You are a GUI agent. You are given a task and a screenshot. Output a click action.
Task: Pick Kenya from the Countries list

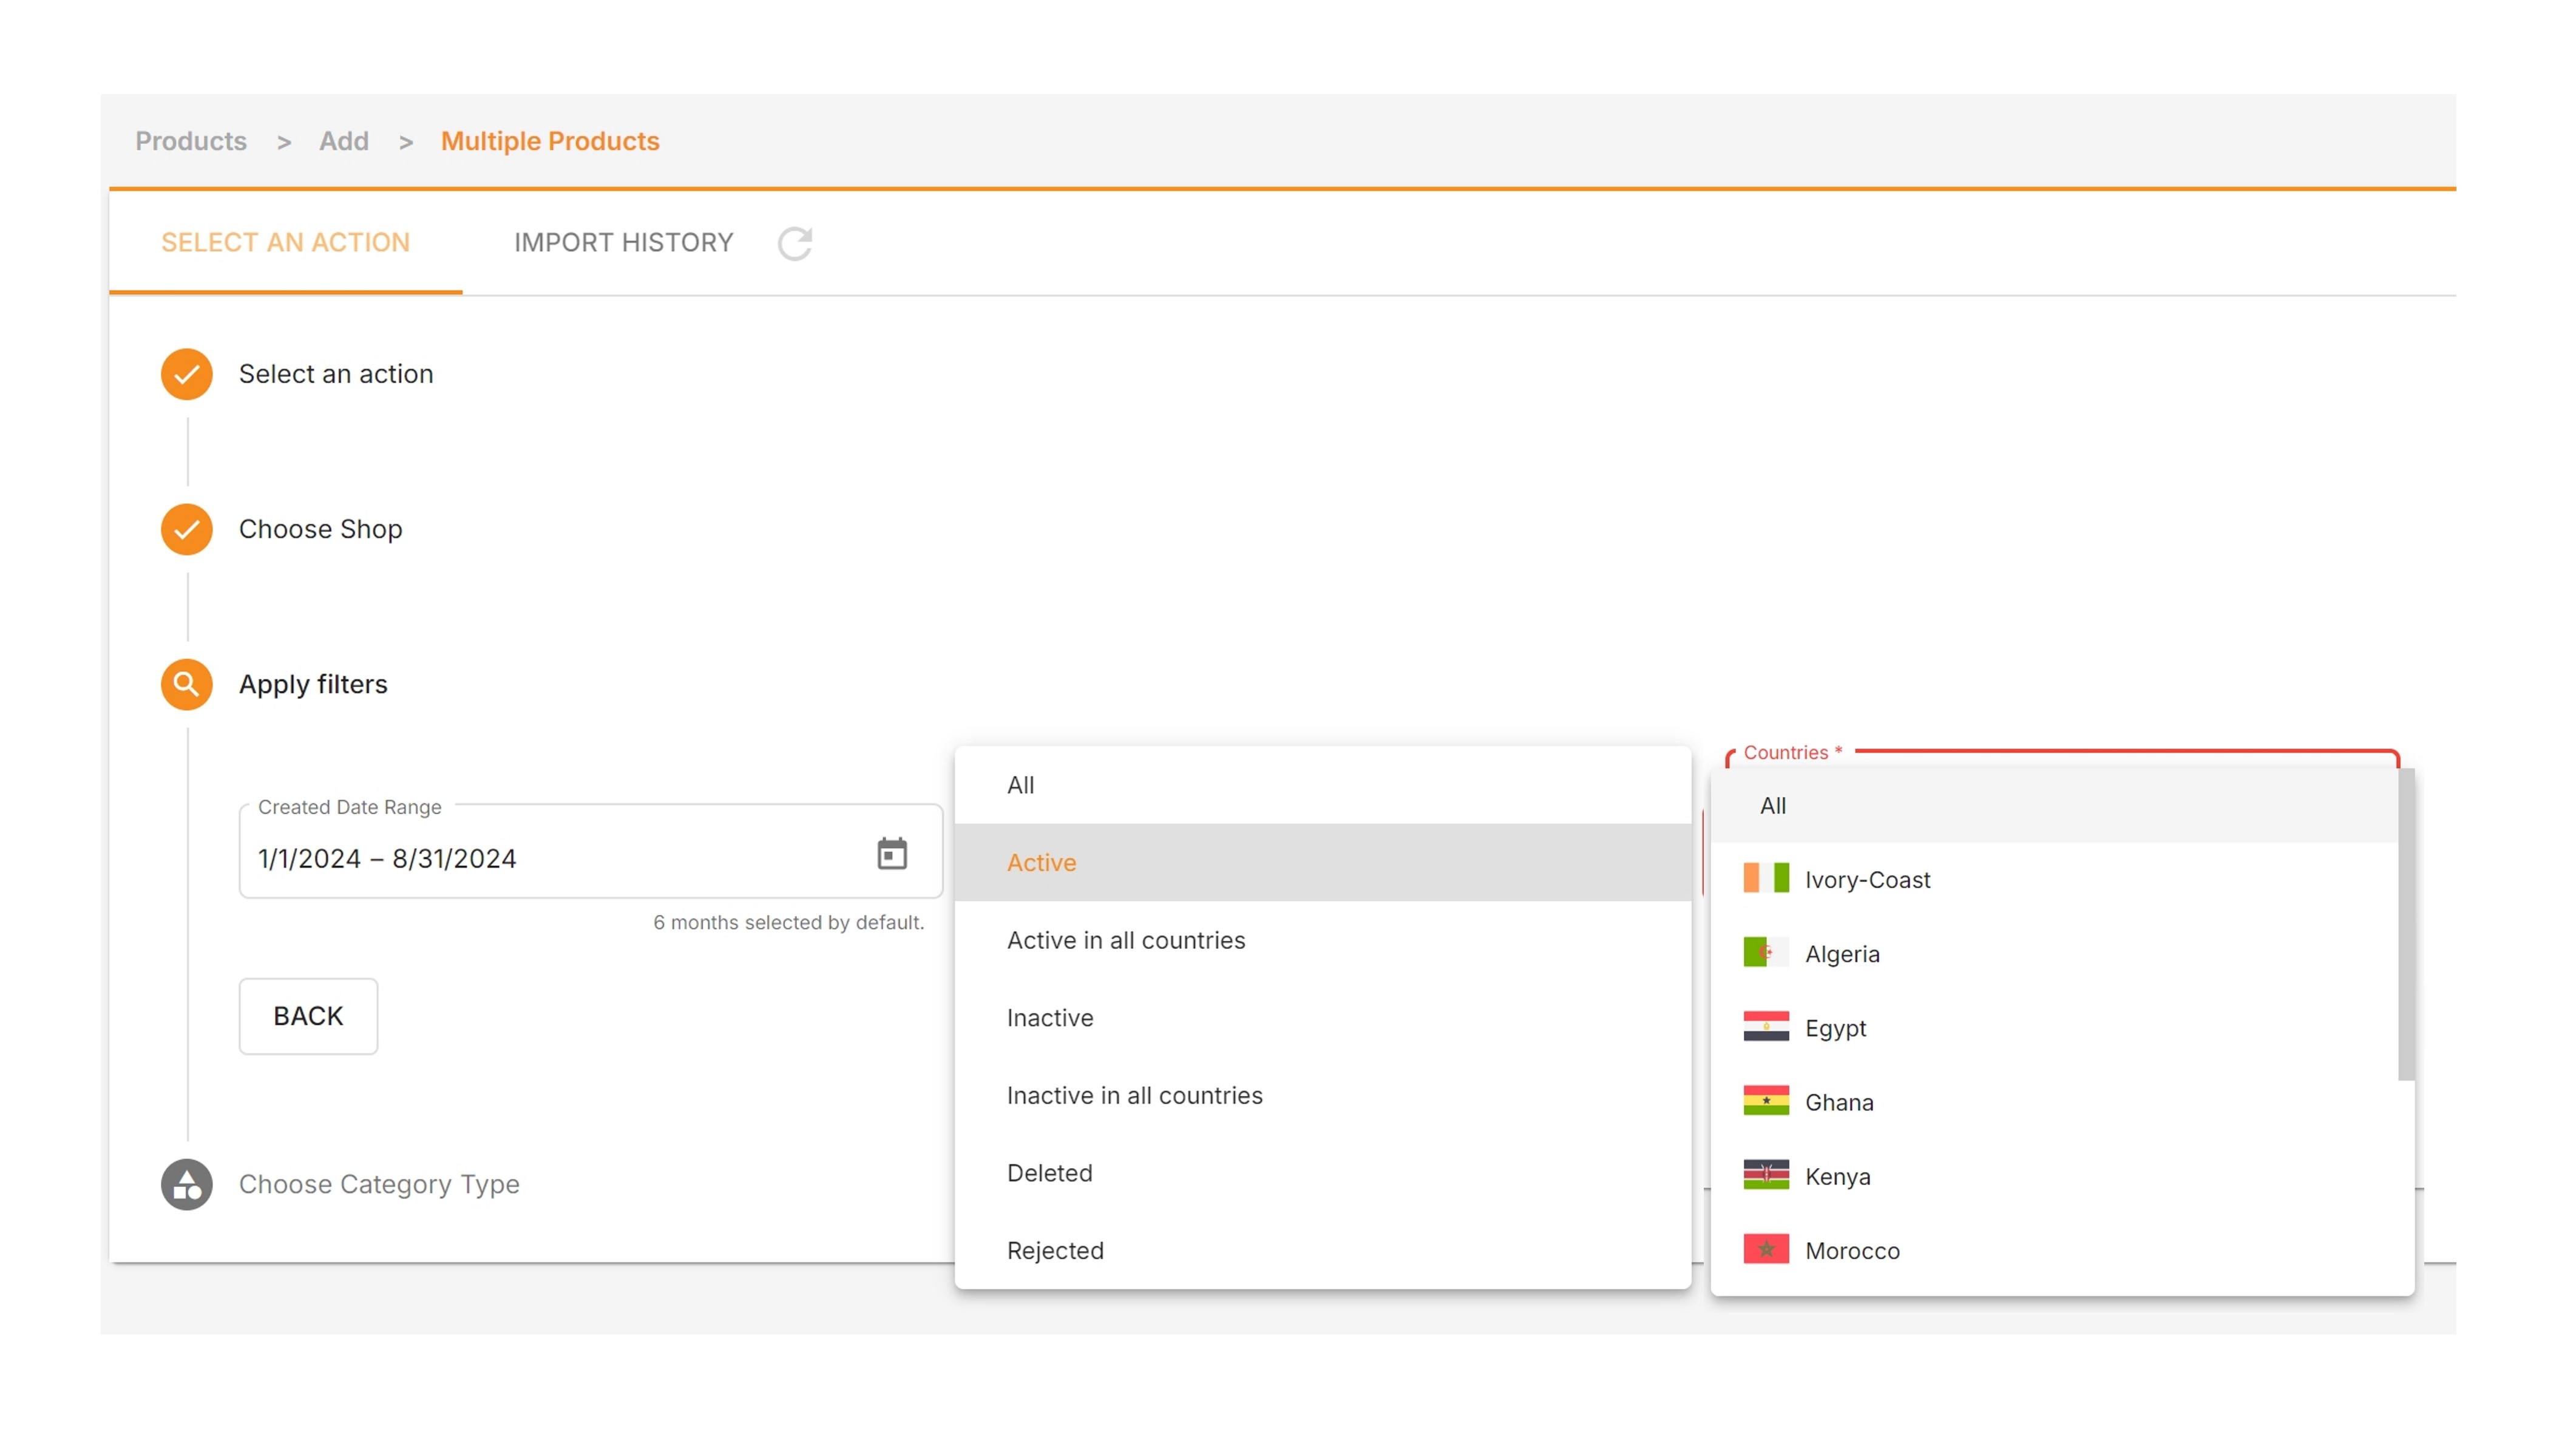click(2055, 1176)
